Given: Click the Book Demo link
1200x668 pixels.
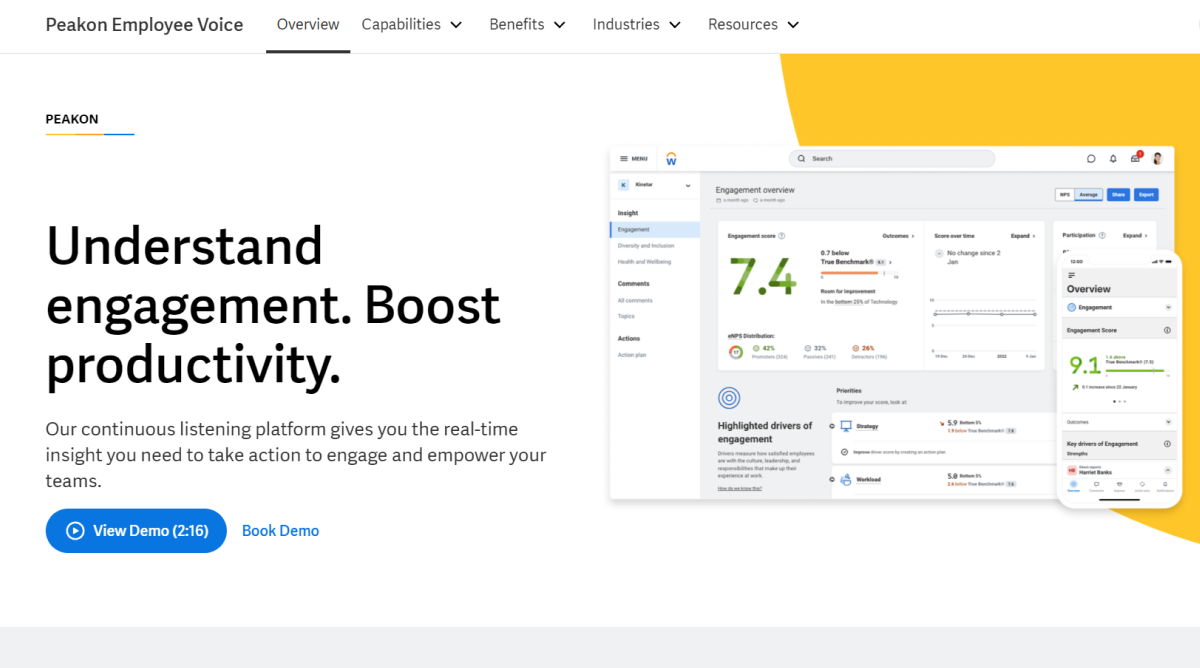Looking at the screenshot, I should pyautogui.click(x=280, y=531).
